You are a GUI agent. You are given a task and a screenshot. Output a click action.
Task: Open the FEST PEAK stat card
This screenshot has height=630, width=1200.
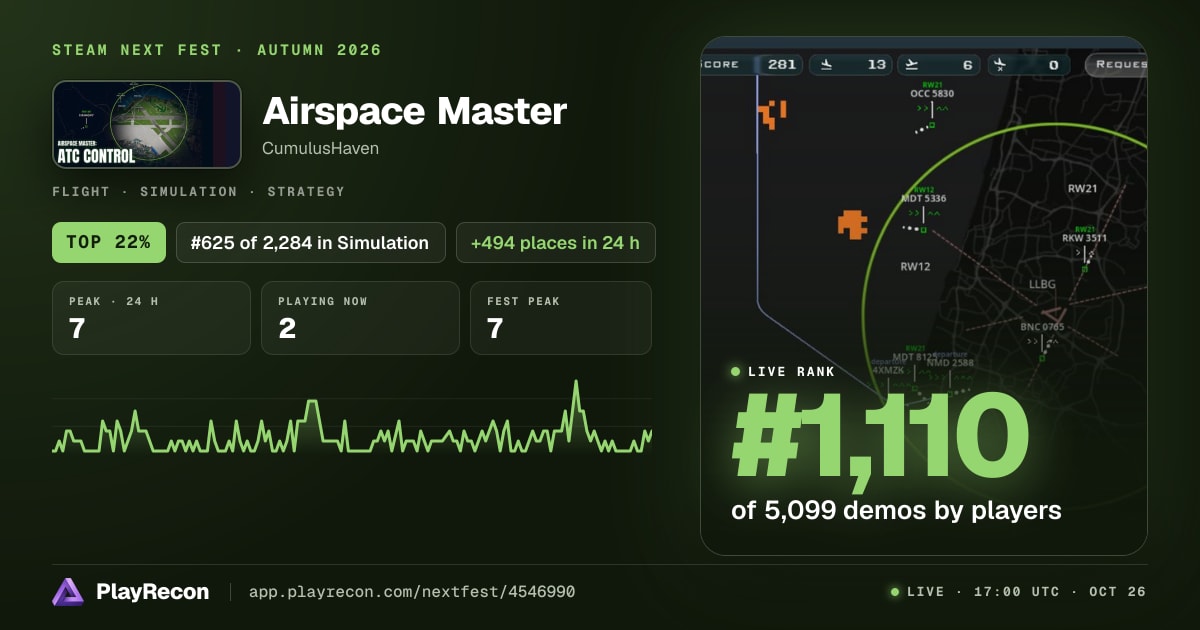(x=561, y=318)
